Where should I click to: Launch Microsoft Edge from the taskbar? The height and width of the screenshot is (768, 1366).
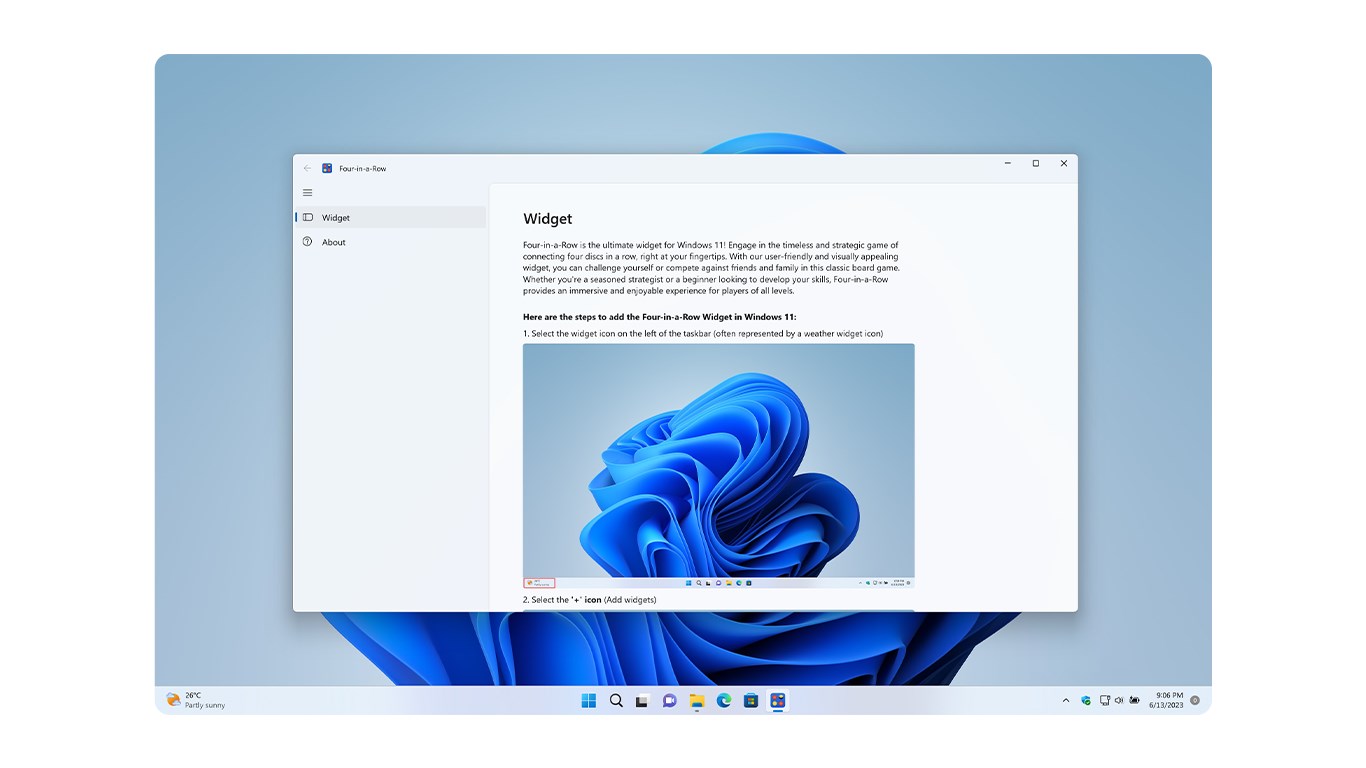[x=724, y=701]
